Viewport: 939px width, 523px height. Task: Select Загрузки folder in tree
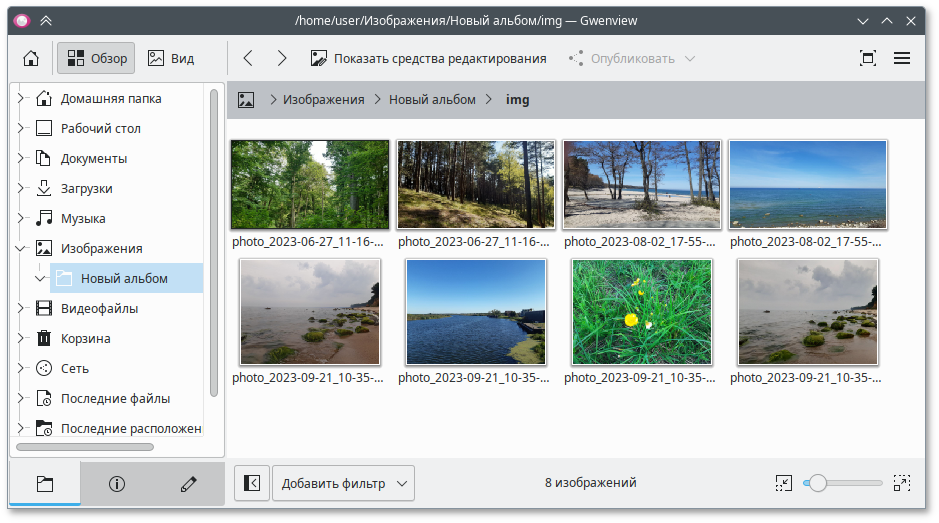tap(87, 188)
